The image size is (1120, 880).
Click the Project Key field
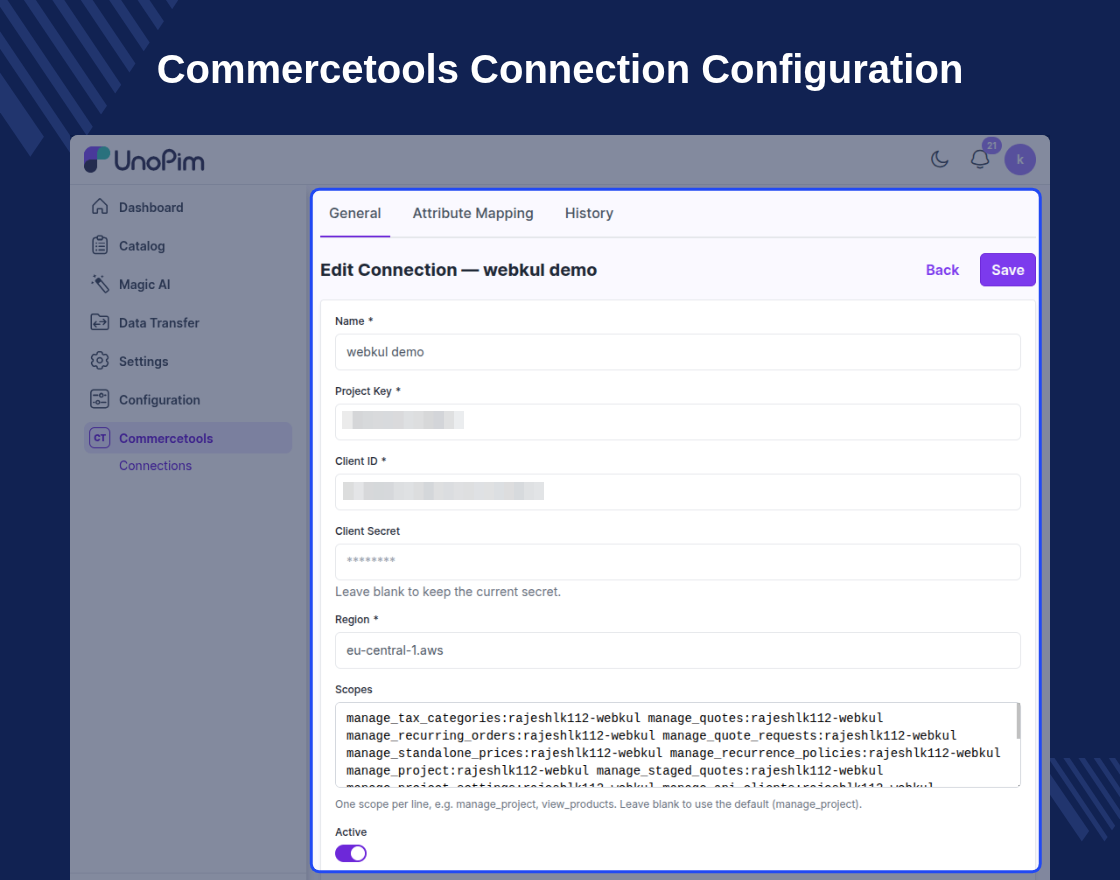tap(678, 422)
